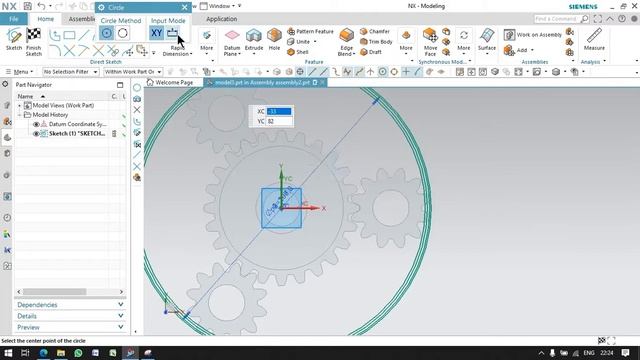
Task: Open the Sketch tool
Action: pyautogui.click(x=14, y=40)
